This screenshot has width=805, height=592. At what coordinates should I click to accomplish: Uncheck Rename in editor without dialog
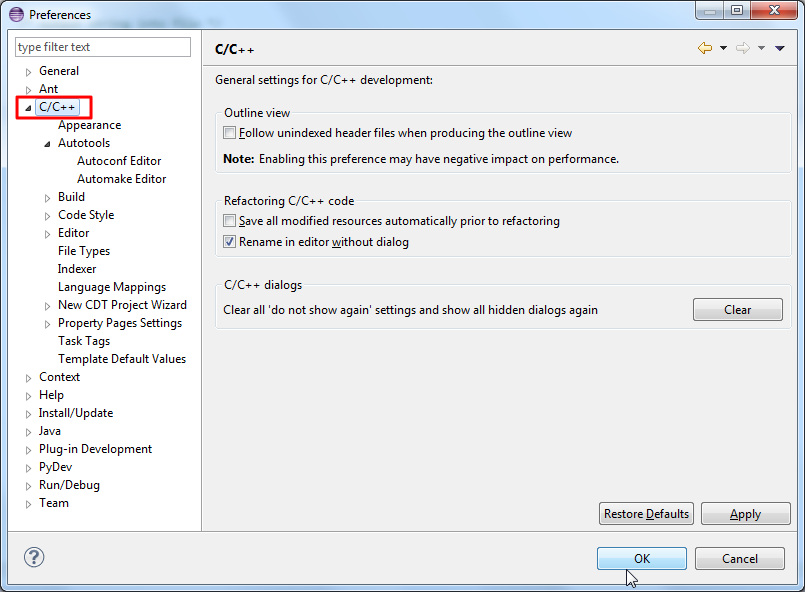coord(230,242)
